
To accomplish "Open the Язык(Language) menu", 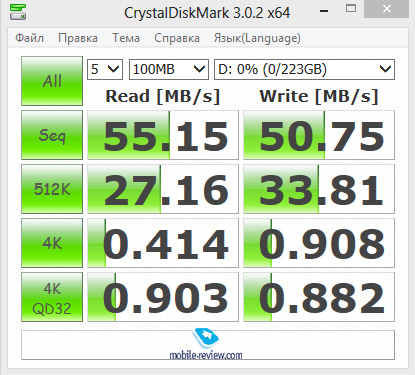I will pos(257,38).
